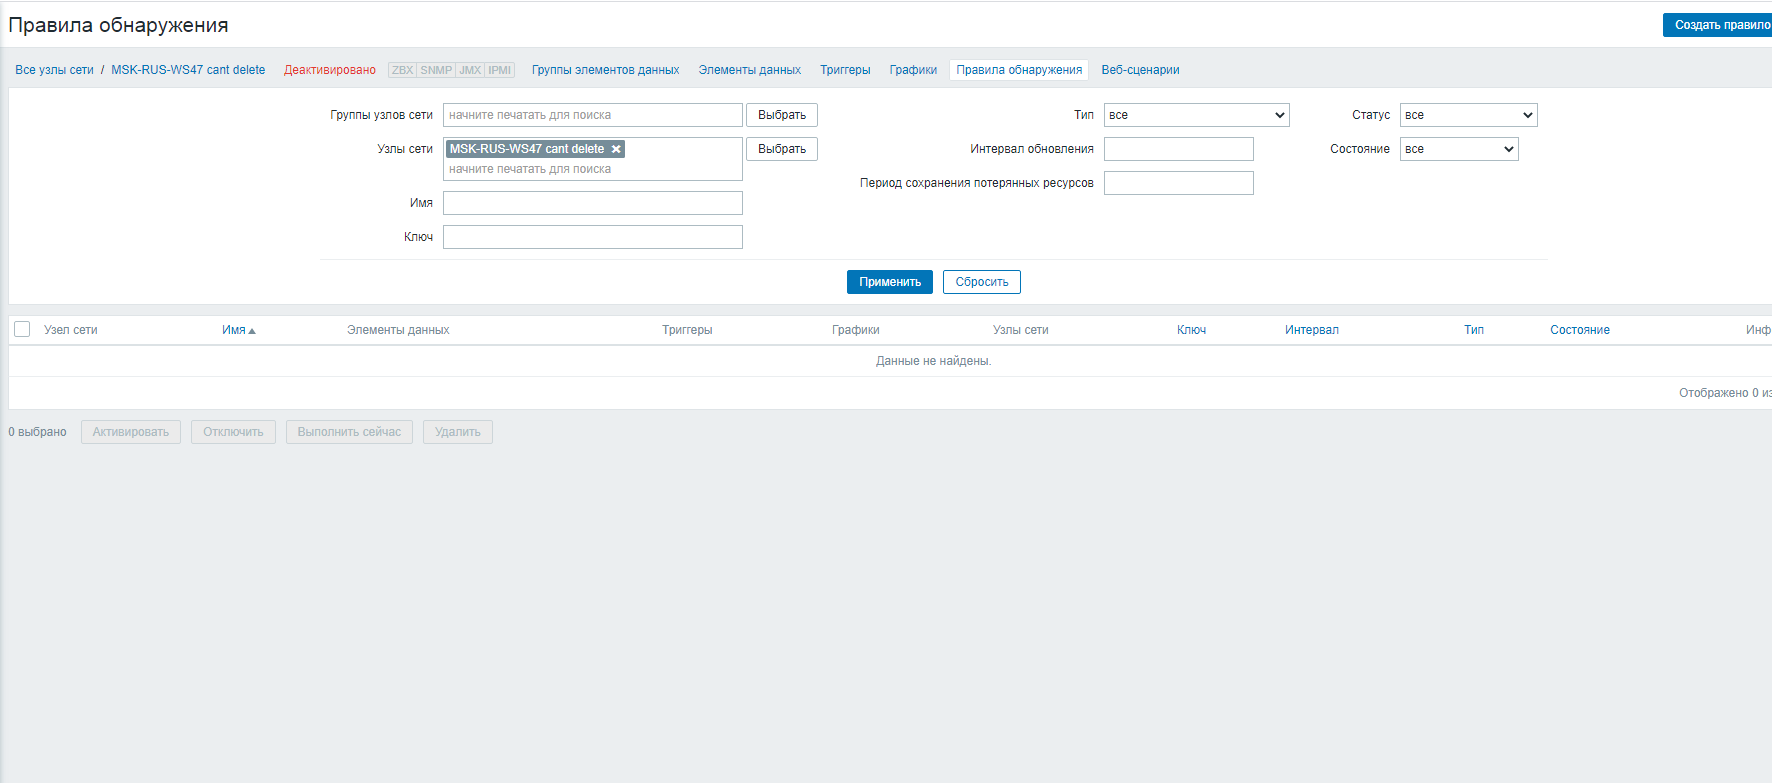Toggle the select-all checkbox in table header

tap(22, 329)
